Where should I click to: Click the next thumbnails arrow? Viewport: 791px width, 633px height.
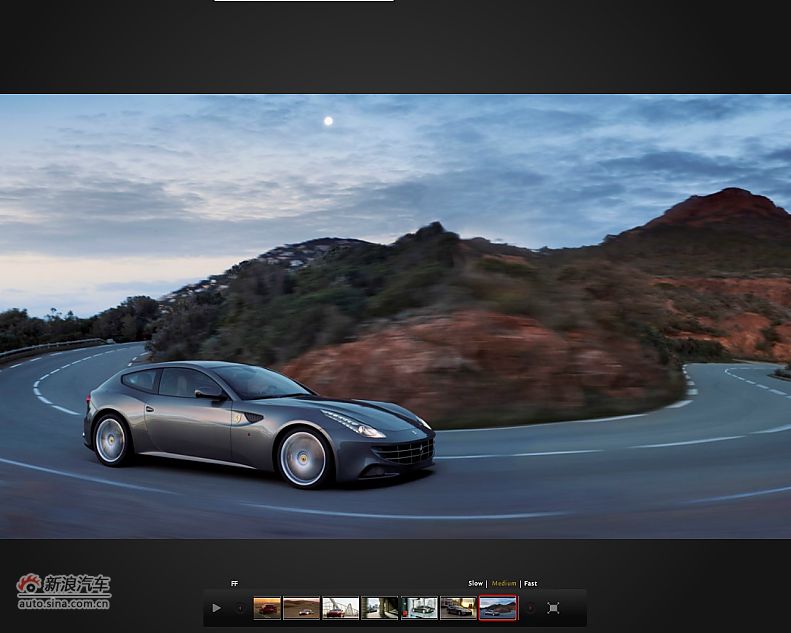click(530, 608)
